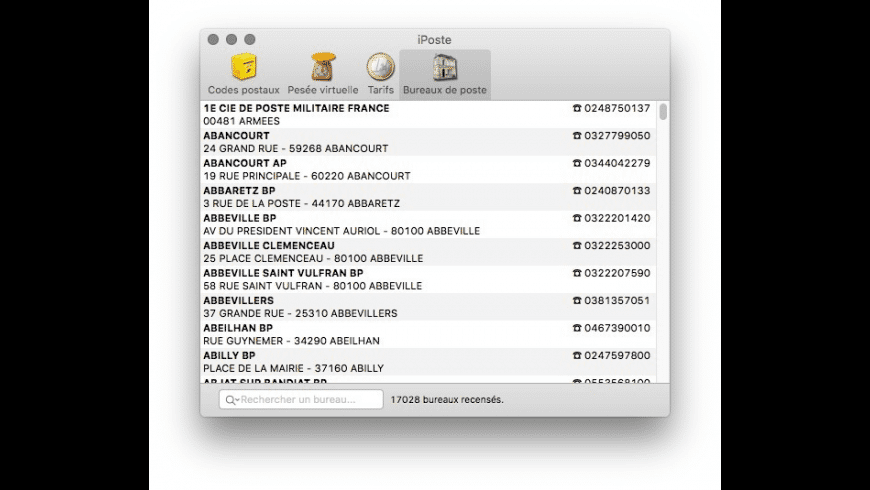Click address PLACE DE LA MAIRIE - 37160 ABILLY
870x490 pixels.
[x=294, y=368]
